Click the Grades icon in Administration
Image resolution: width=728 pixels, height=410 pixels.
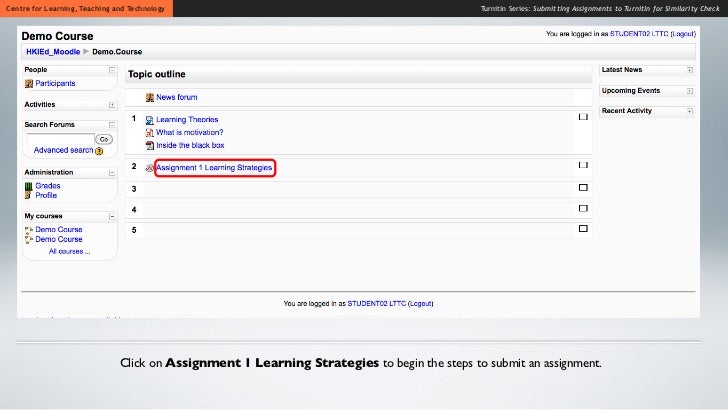(x=28, y=186)
